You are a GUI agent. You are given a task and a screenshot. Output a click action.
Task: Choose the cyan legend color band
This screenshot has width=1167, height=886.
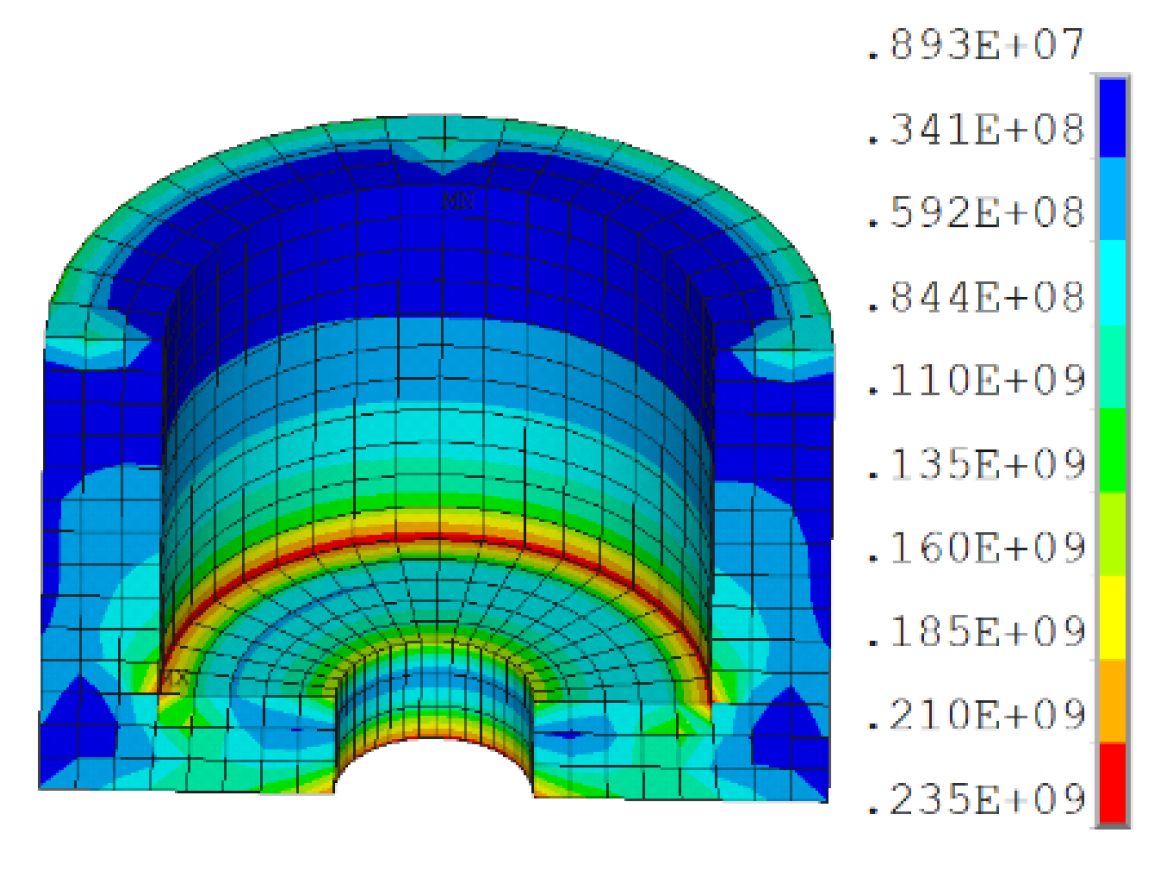pyautogui.click(x=1112, y=283)
